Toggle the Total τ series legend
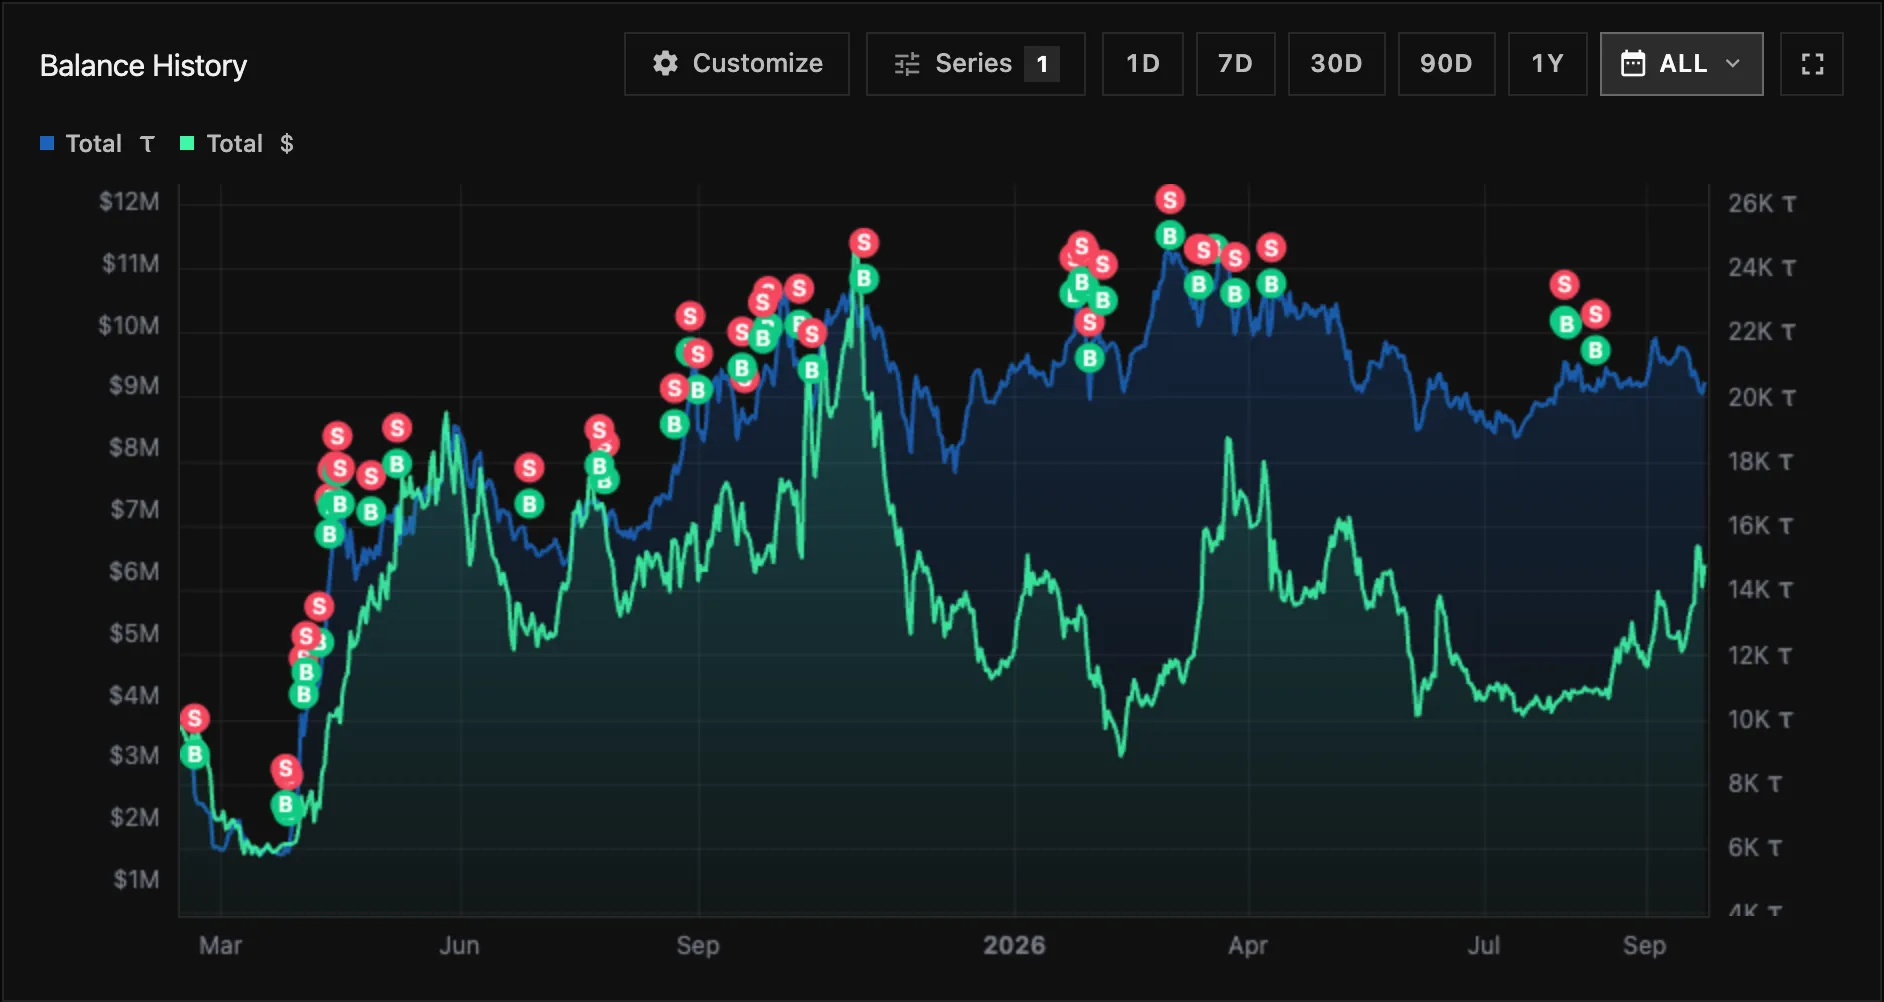 coord(98,144)
